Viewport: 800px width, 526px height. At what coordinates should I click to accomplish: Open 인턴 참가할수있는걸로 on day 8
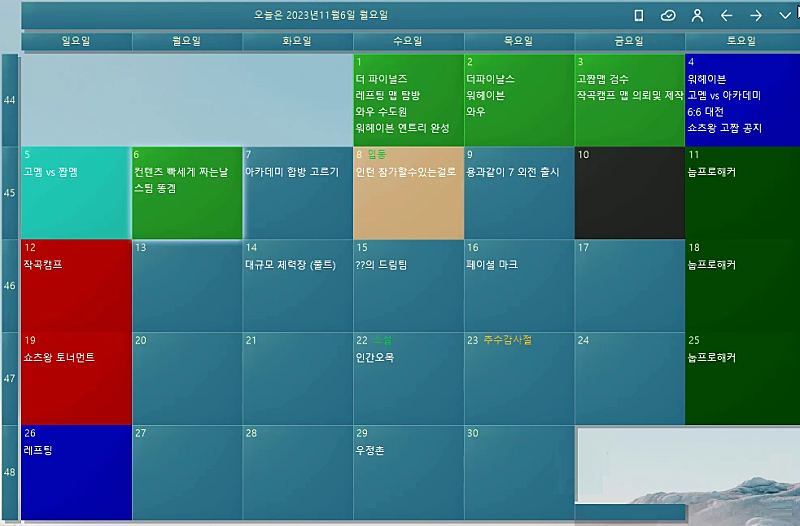406,172
